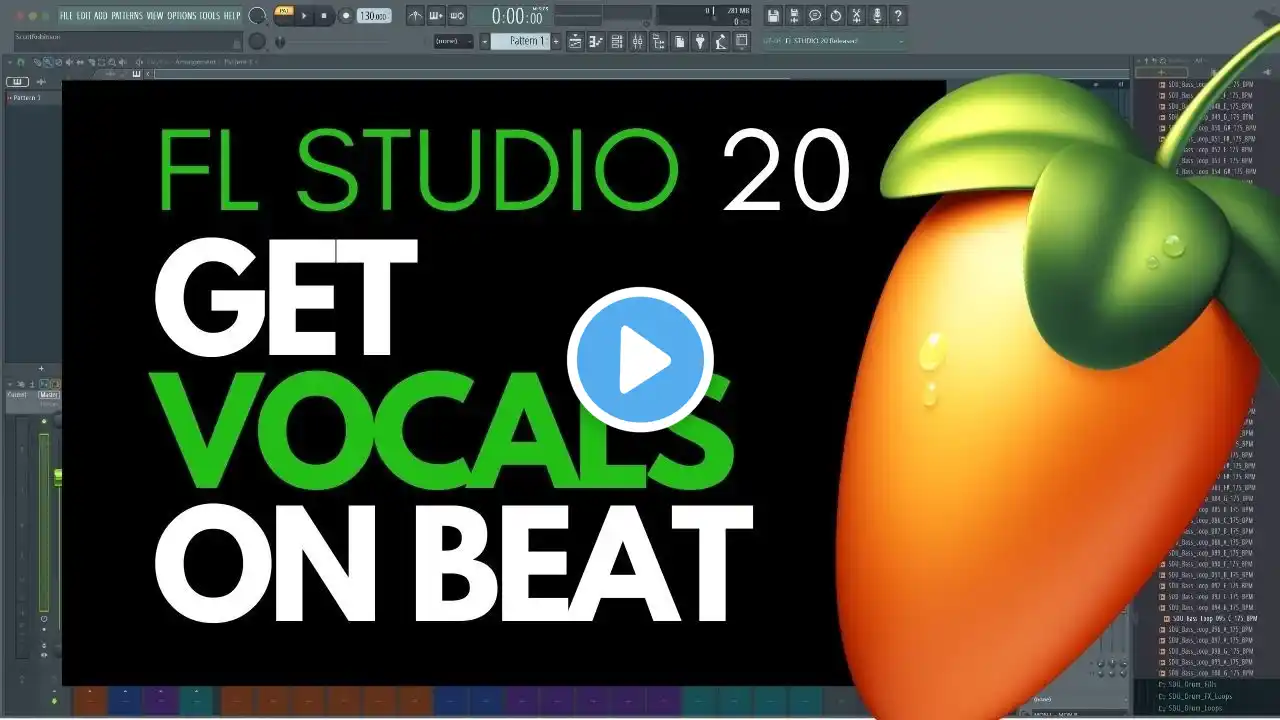Click the transport Play button
Viewport: 1280px width, 720px height.
coord(305,16)
